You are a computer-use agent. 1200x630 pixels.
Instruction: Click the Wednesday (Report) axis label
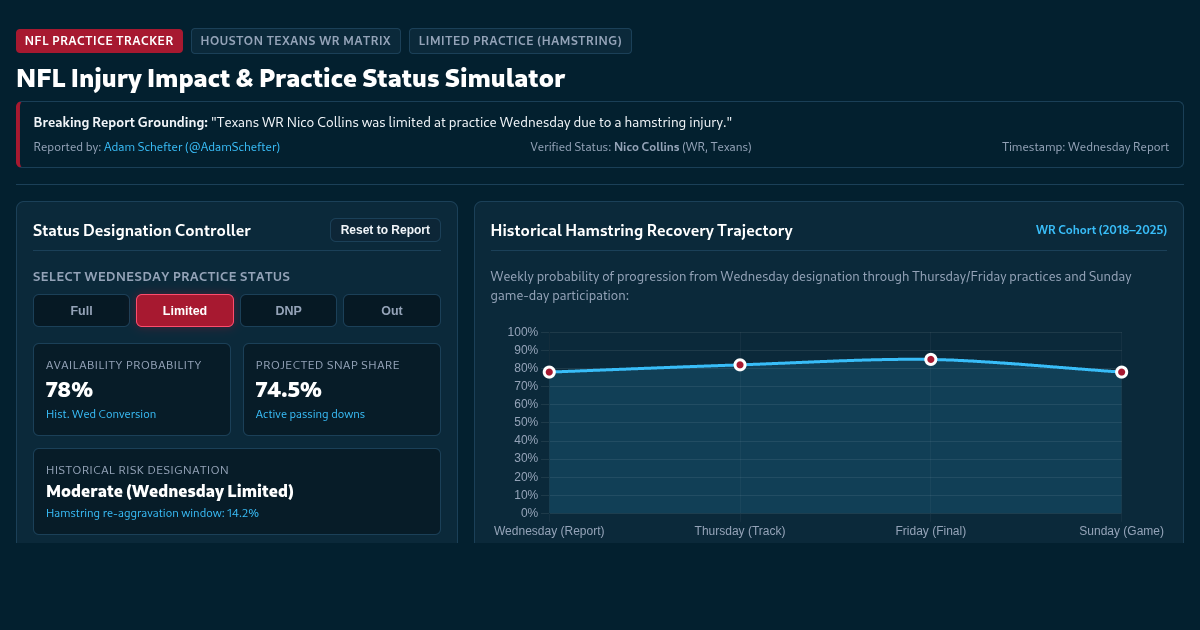(x=549, y=531)
